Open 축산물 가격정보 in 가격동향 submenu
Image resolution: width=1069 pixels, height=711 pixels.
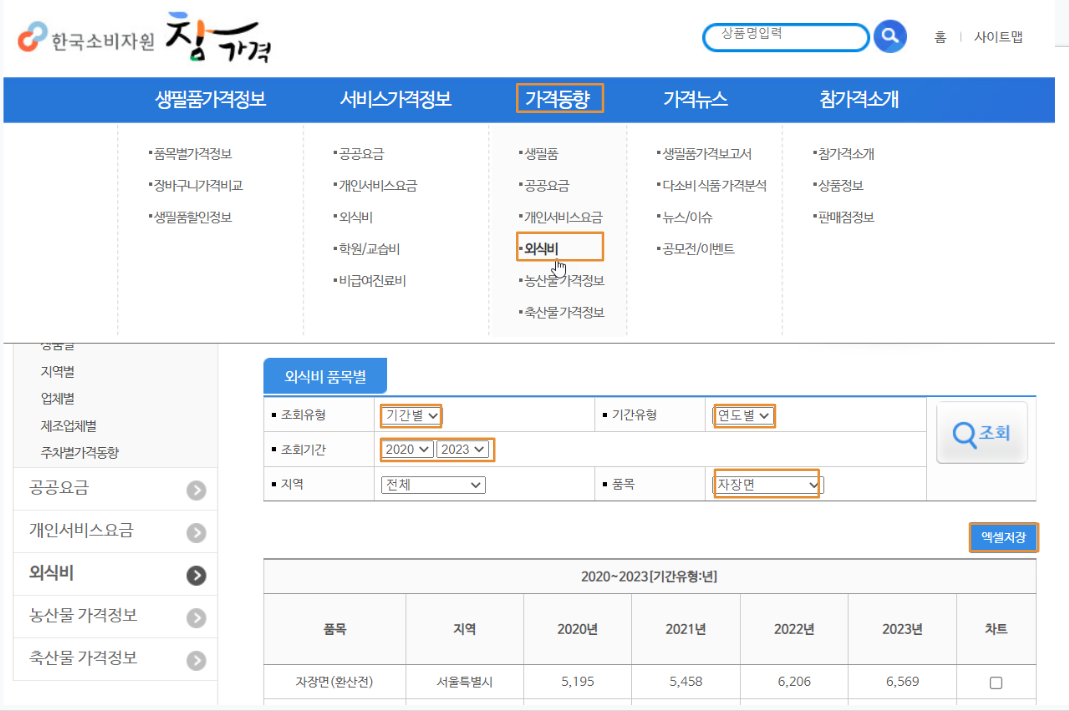(564, 312)
